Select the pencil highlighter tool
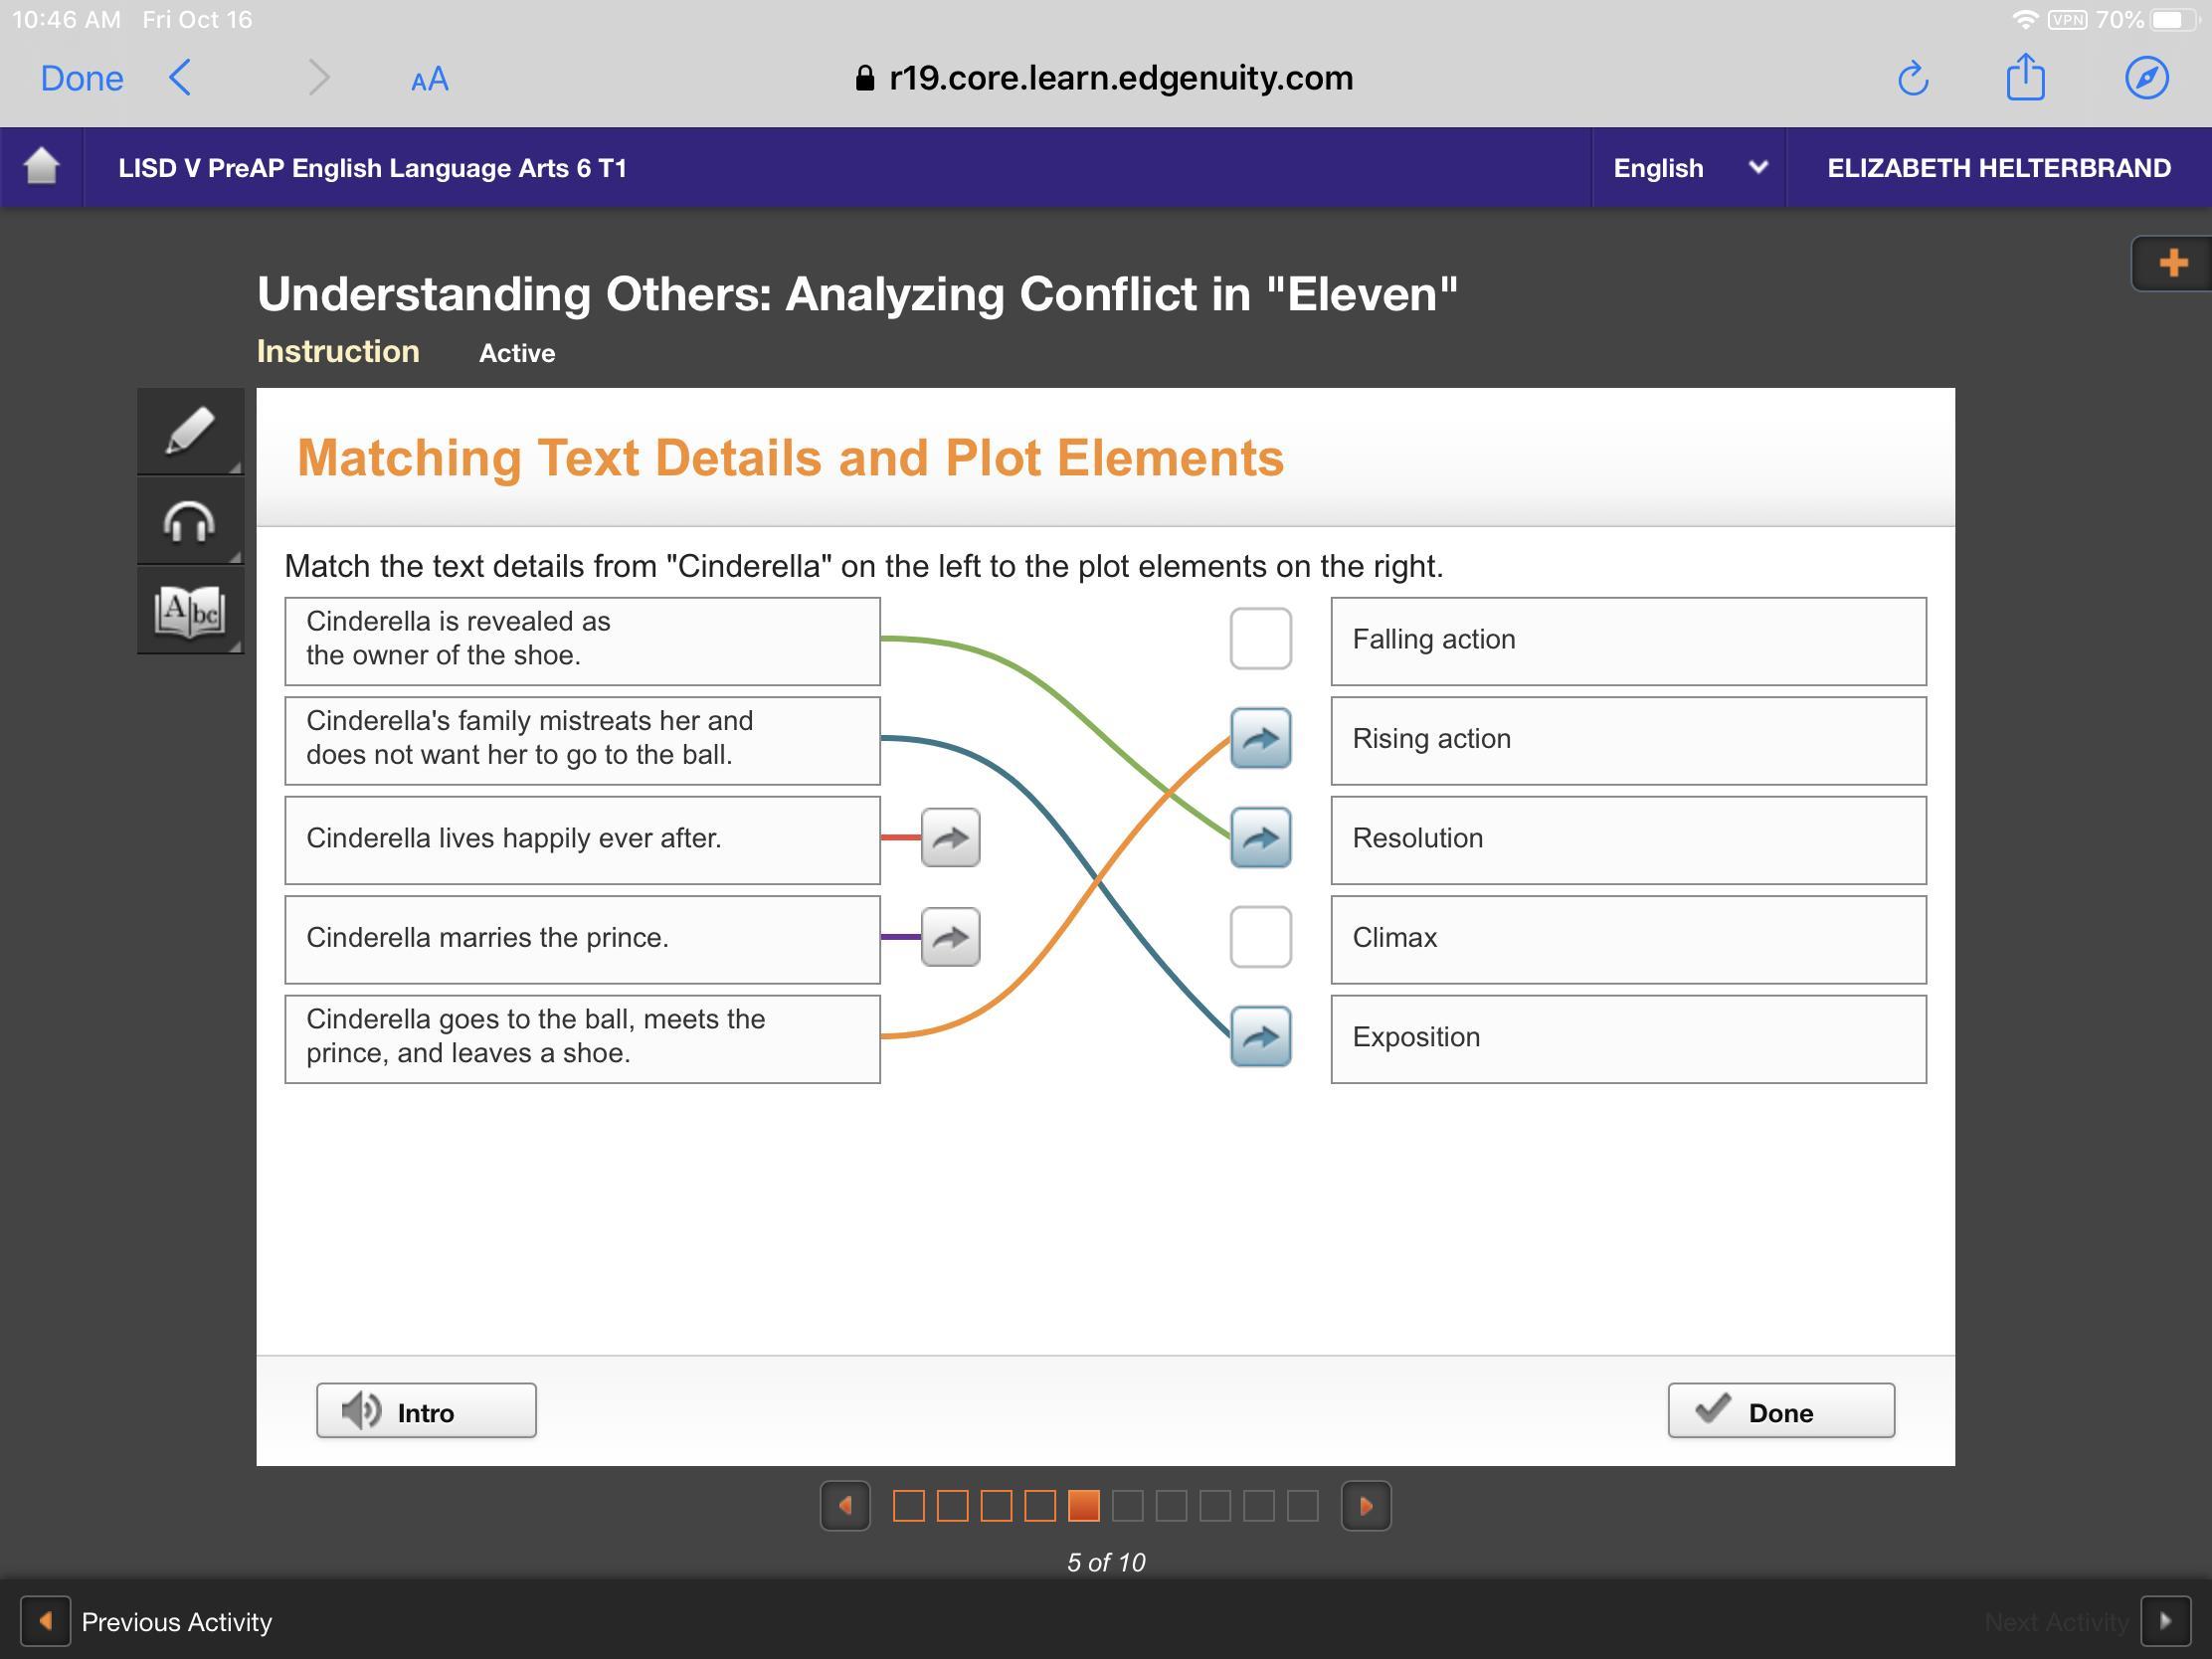Image resolution: width=2212 pixels, height=1659 pixels. point(189,432)
